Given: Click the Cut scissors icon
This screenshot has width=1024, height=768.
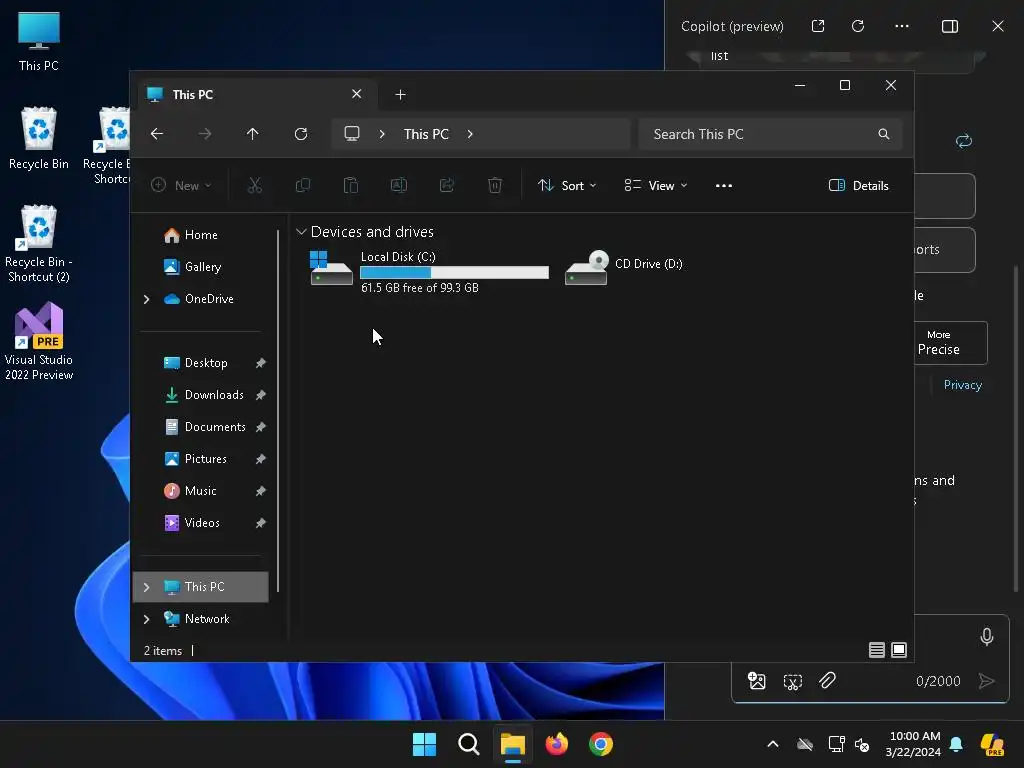Looking at the screenshot, I should pyautogui.click(x=255, y=185).
